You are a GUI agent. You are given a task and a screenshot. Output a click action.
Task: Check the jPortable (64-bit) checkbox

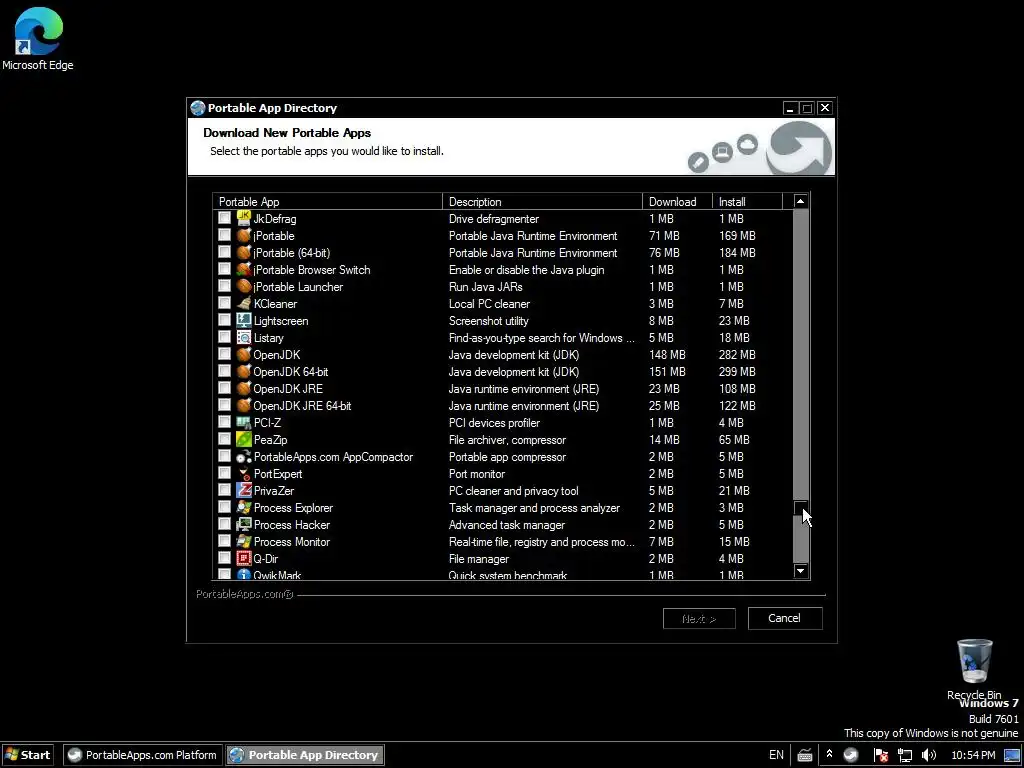click(x=224, y=251)
